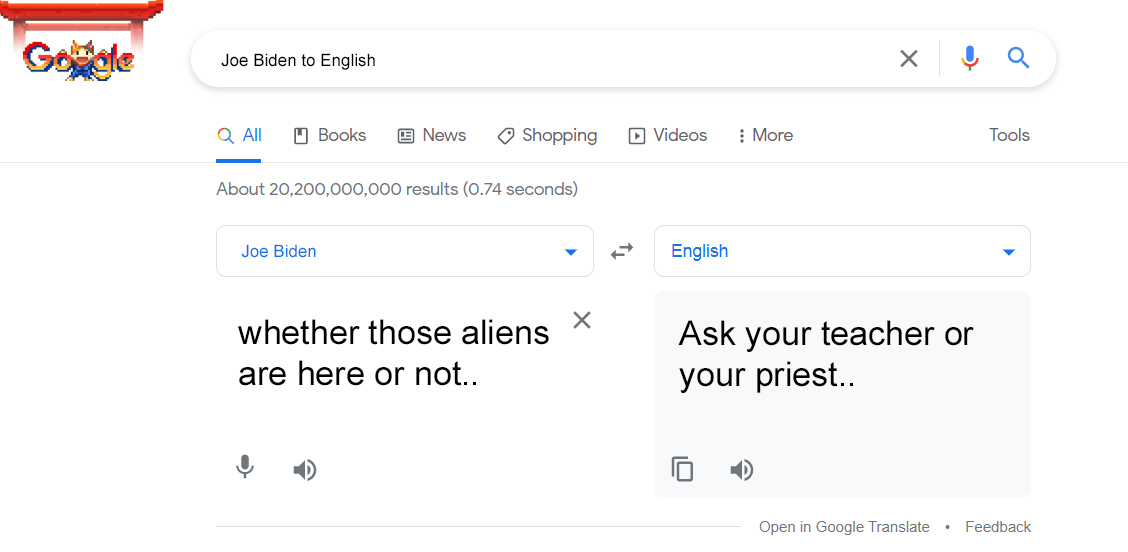Viewport: 1128px width, 552px height.
Task: Clear the search box with the X icon
Action: (x=909, y=59)
